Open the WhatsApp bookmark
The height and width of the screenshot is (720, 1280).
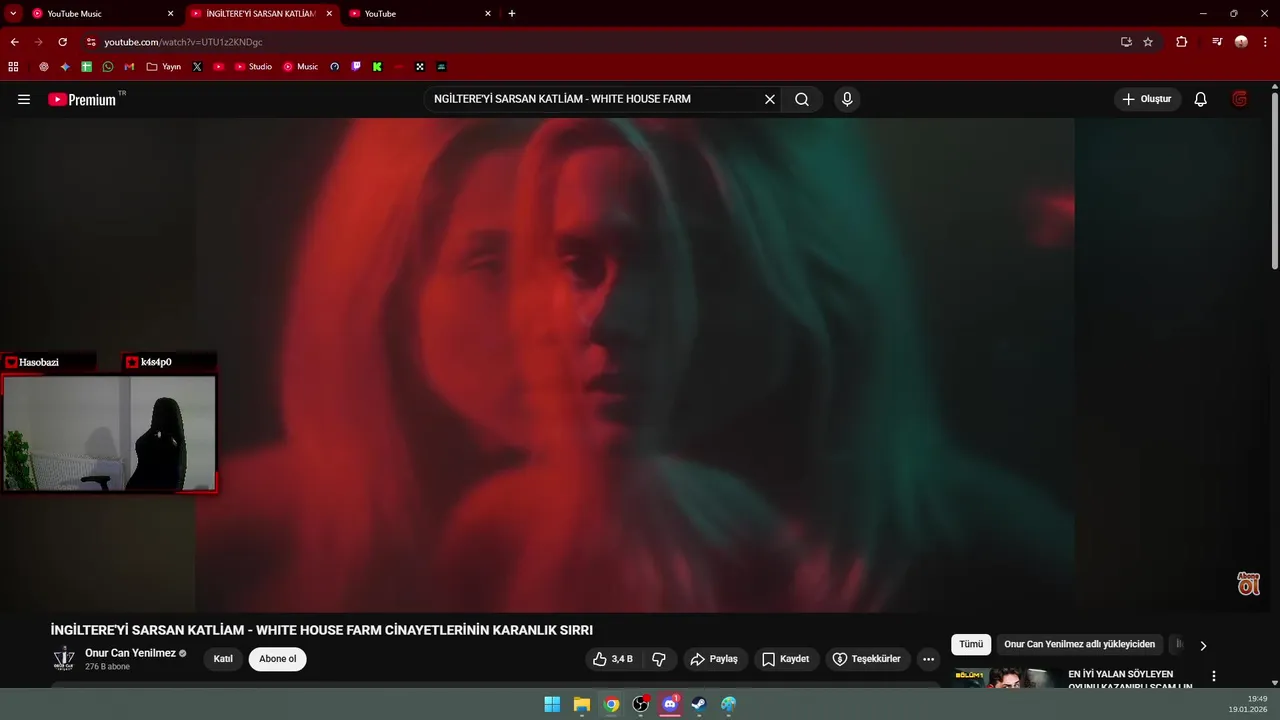[108, 67]
